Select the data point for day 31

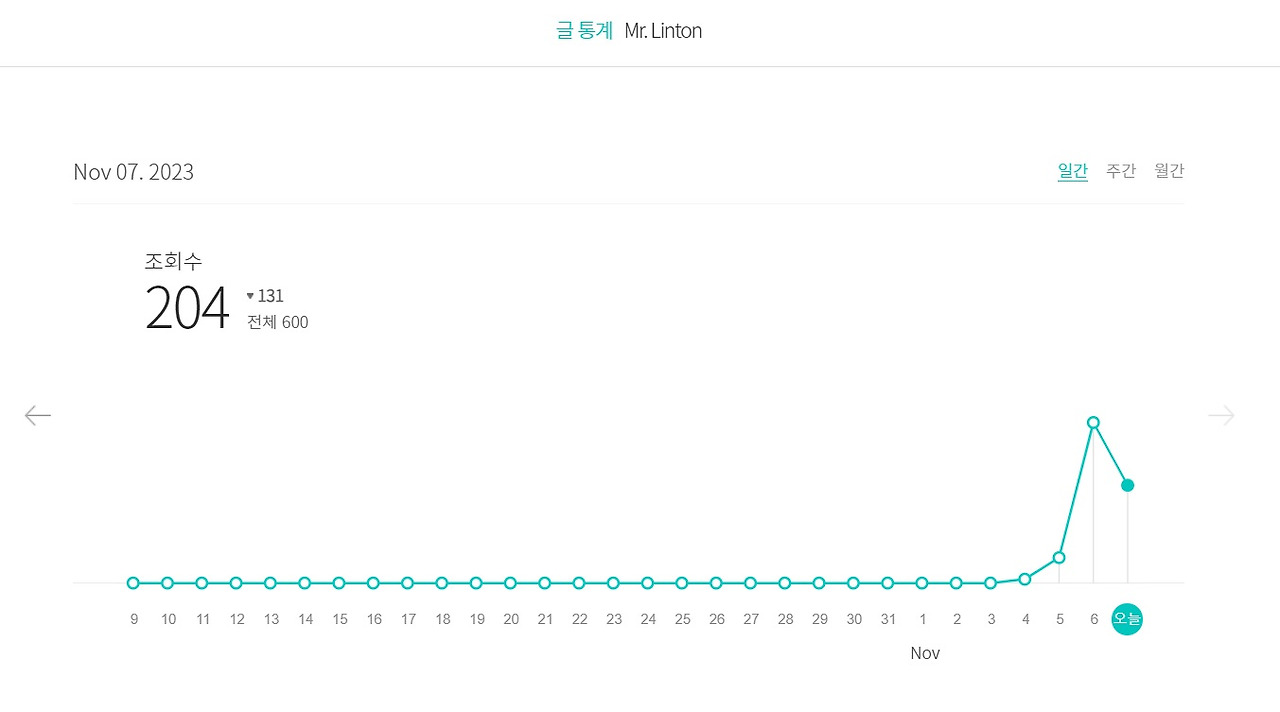[x=887, y=583]
